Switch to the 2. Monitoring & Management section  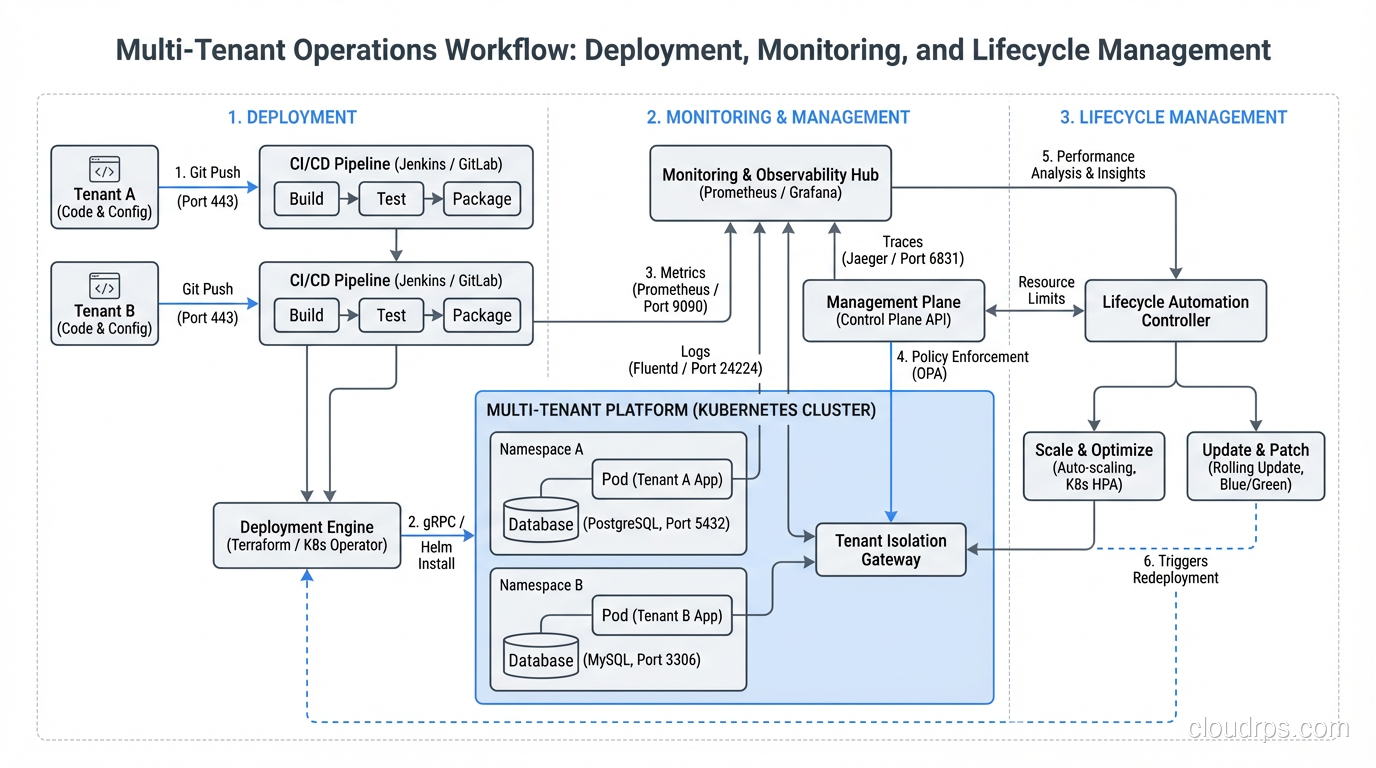778,117
